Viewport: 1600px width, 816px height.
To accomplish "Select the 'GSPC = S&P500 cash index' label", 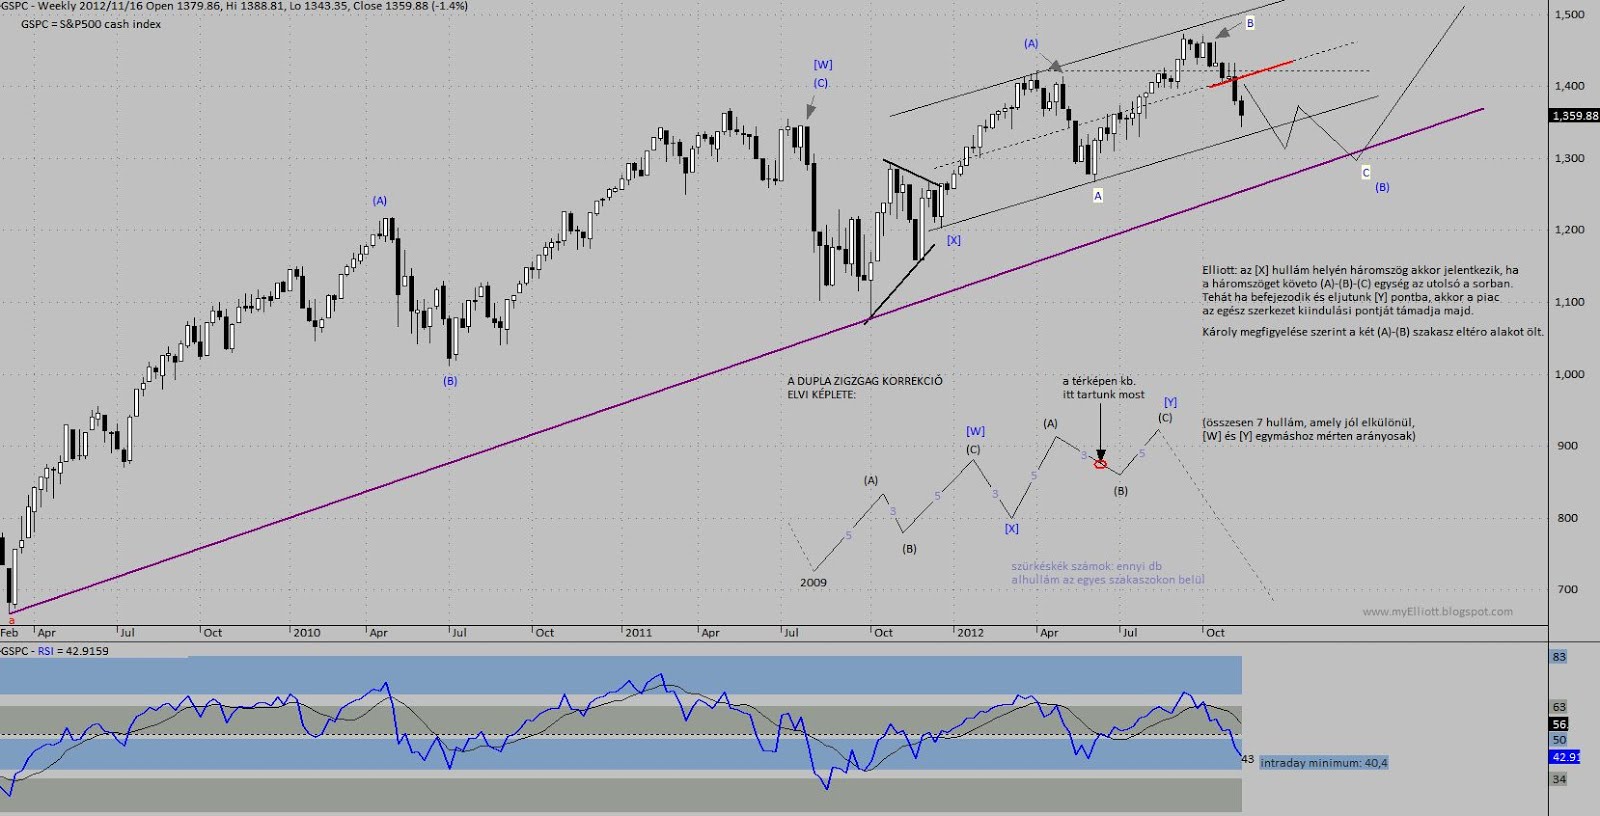I will click(x=91, y=24).
